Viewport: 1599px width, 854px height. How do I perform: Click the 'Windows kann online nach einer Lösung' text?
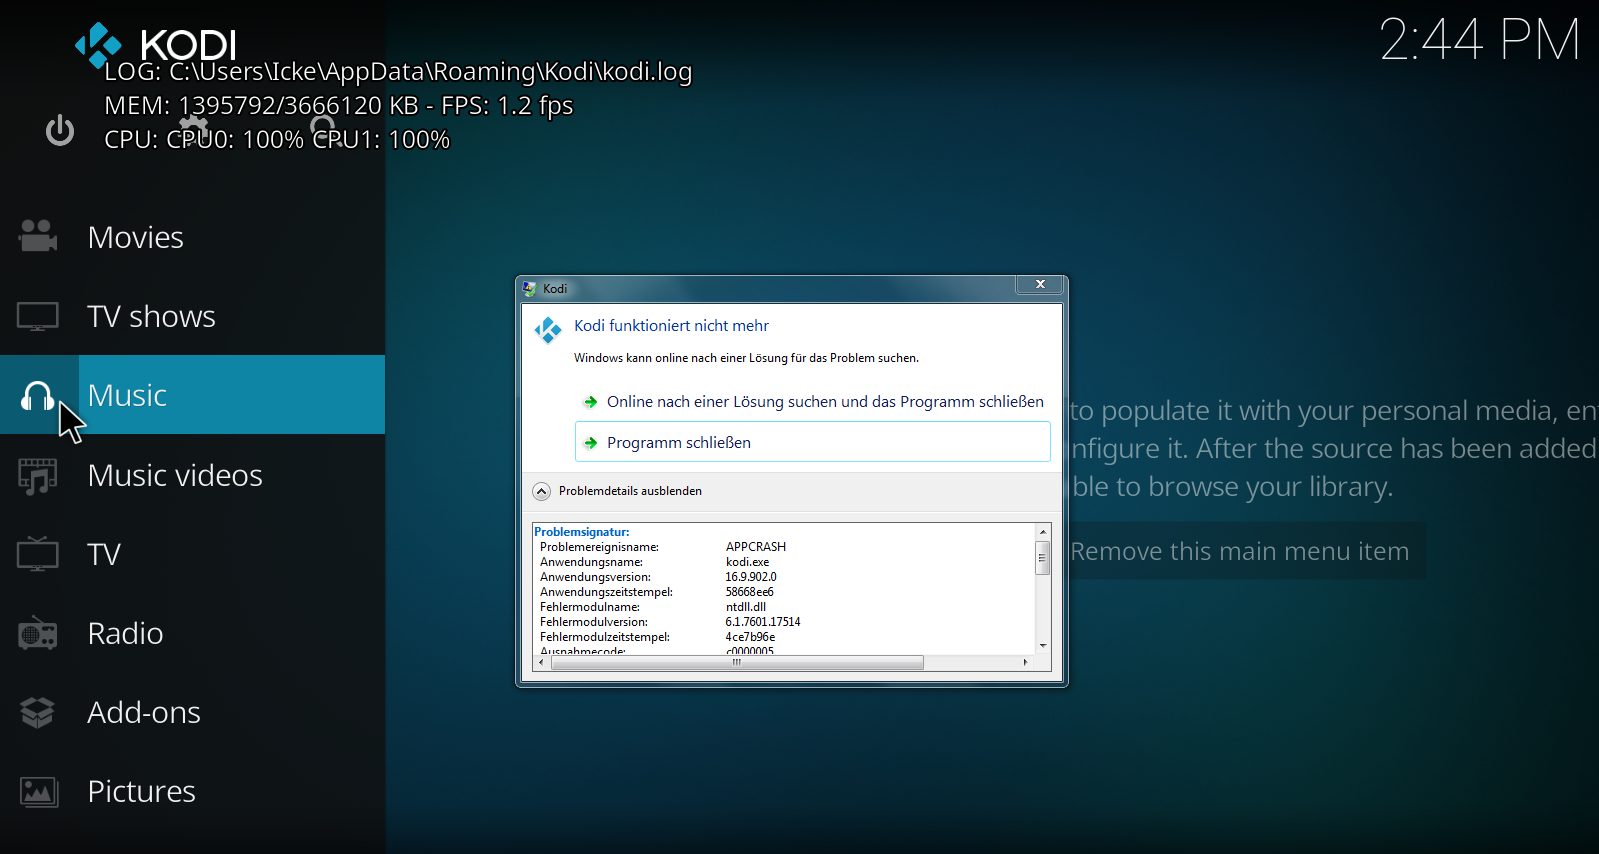[x=746, y=358]
